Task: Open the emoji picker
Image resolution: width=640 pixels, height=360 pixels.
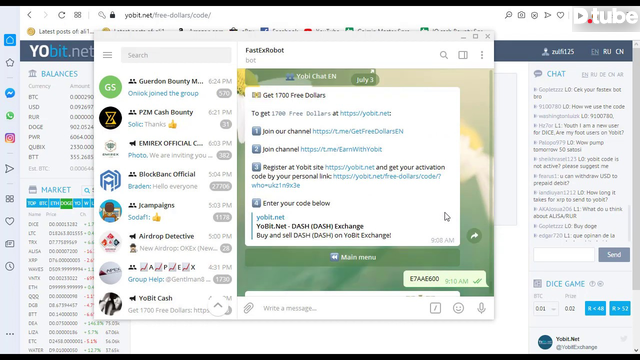Action: point(458,308)
